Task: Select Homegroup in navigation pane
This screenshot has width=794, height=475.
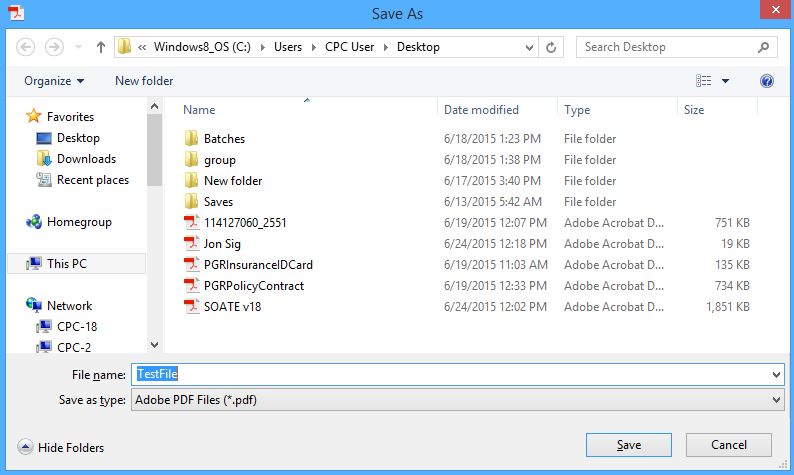Action: 79,222
